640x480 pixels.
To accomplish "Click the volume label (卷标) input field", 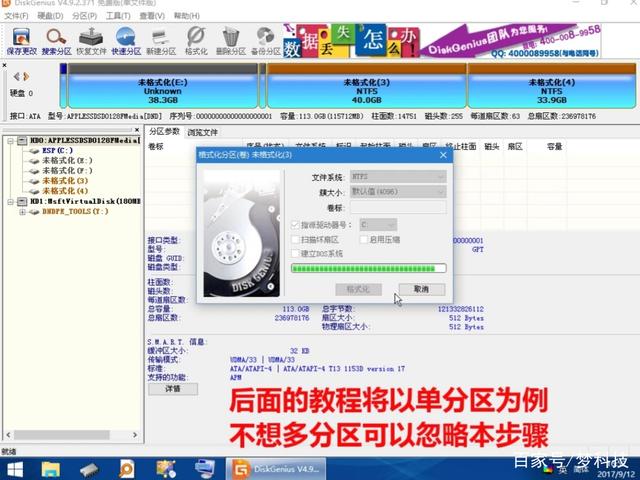I will [398, 207].
